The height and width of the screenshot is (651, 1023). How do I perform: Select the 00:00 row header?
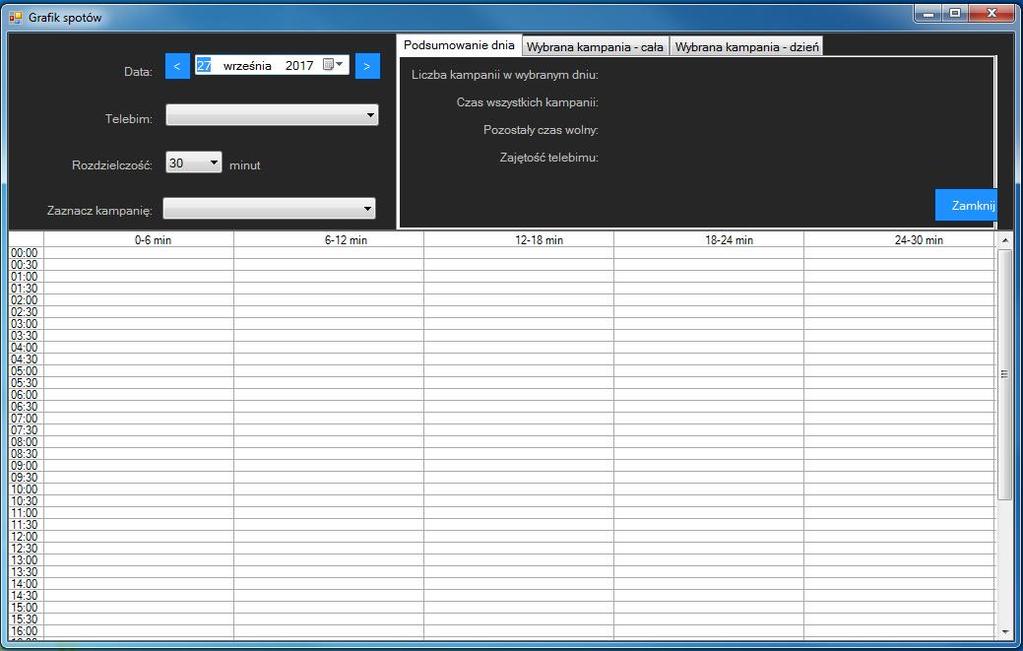coord(26,253)
